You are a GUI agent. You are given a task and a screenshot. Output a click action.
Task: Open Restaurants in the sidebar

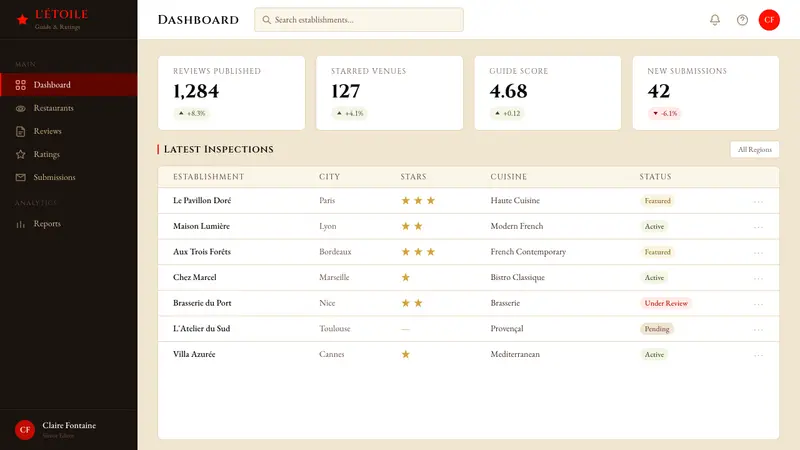click(x=68, y=108)
